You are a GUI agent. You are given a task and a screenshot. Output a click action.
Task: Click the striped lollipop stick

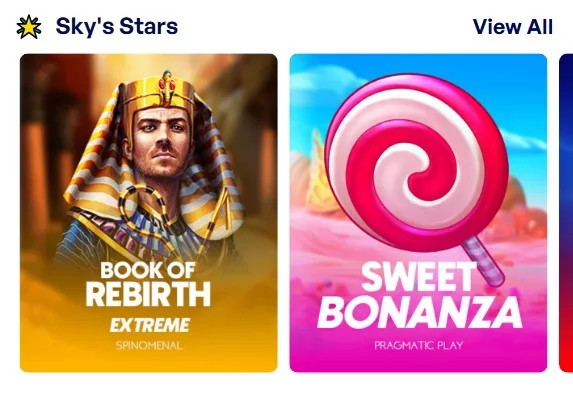(483, 260)
